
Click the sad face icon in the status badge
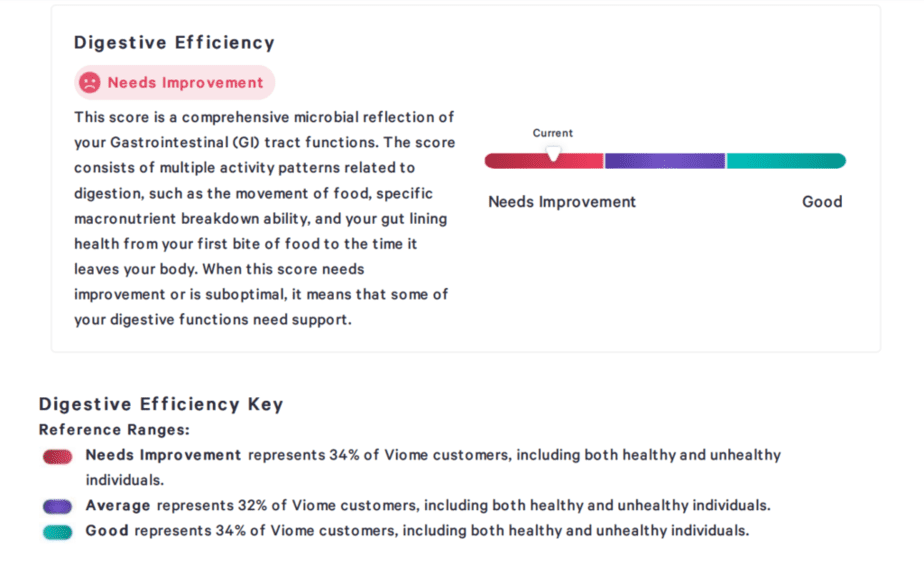[x=90, y=83]
